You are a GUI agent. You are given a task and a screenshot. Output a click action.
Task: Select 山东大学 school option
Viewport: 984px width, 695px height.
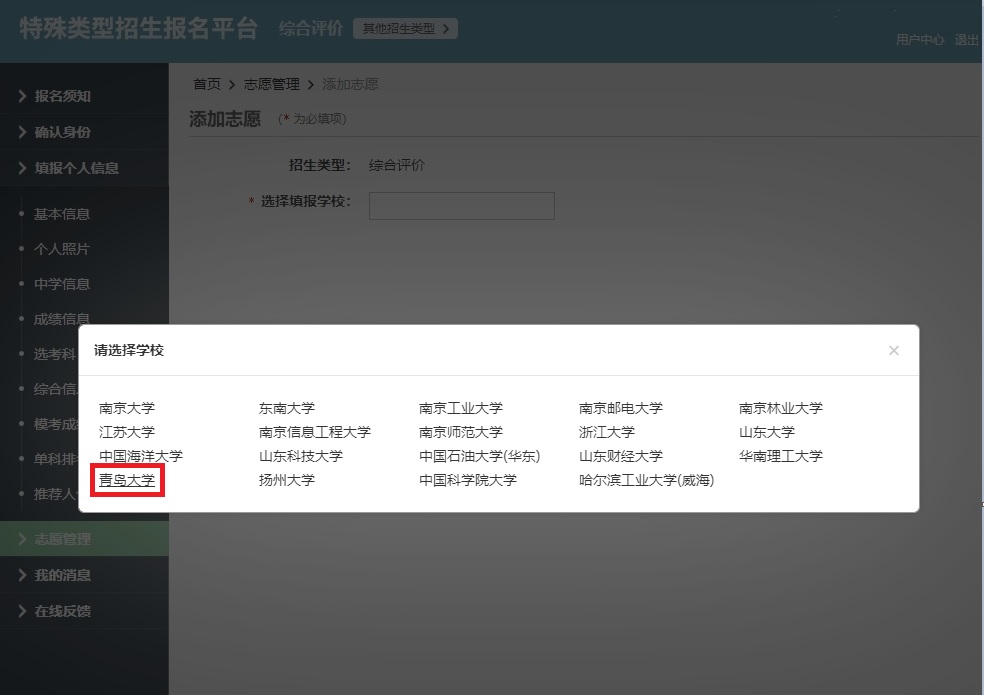(x=767, y=432)
